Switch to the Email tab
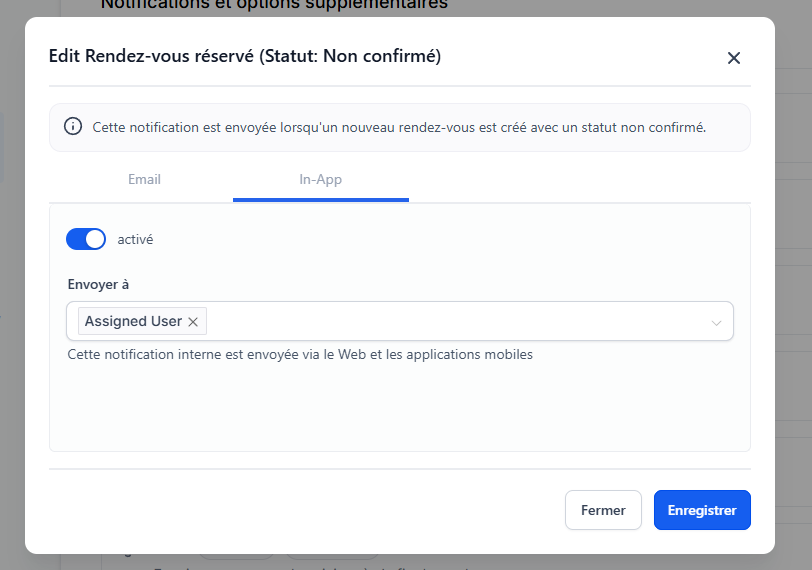The image size is (812, 570). point(144,180)
